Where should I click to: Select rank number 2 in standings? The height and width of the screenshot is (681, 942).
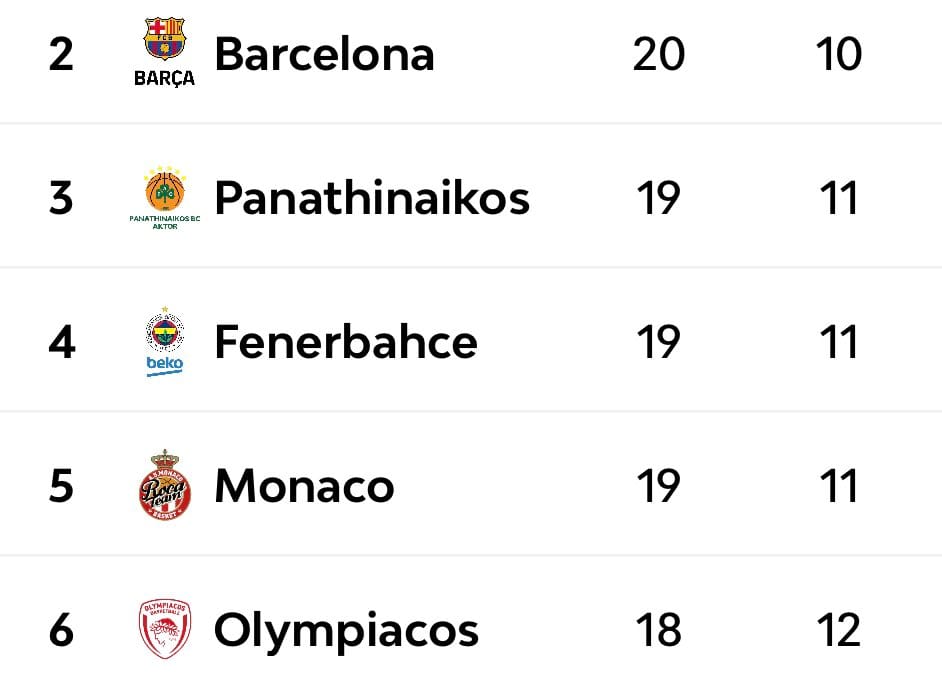[x=61, y=54]
